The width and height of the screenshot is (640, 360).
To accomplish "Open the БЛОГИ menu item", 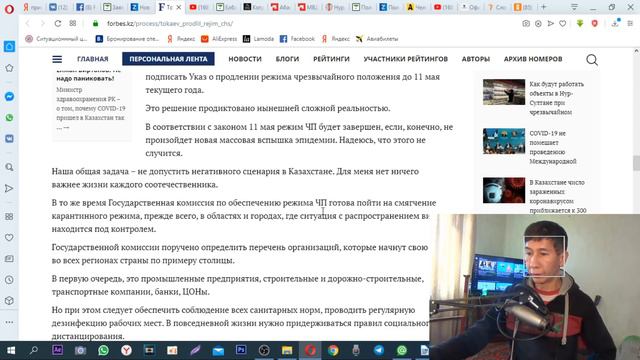I will click(x=287, y=59).
